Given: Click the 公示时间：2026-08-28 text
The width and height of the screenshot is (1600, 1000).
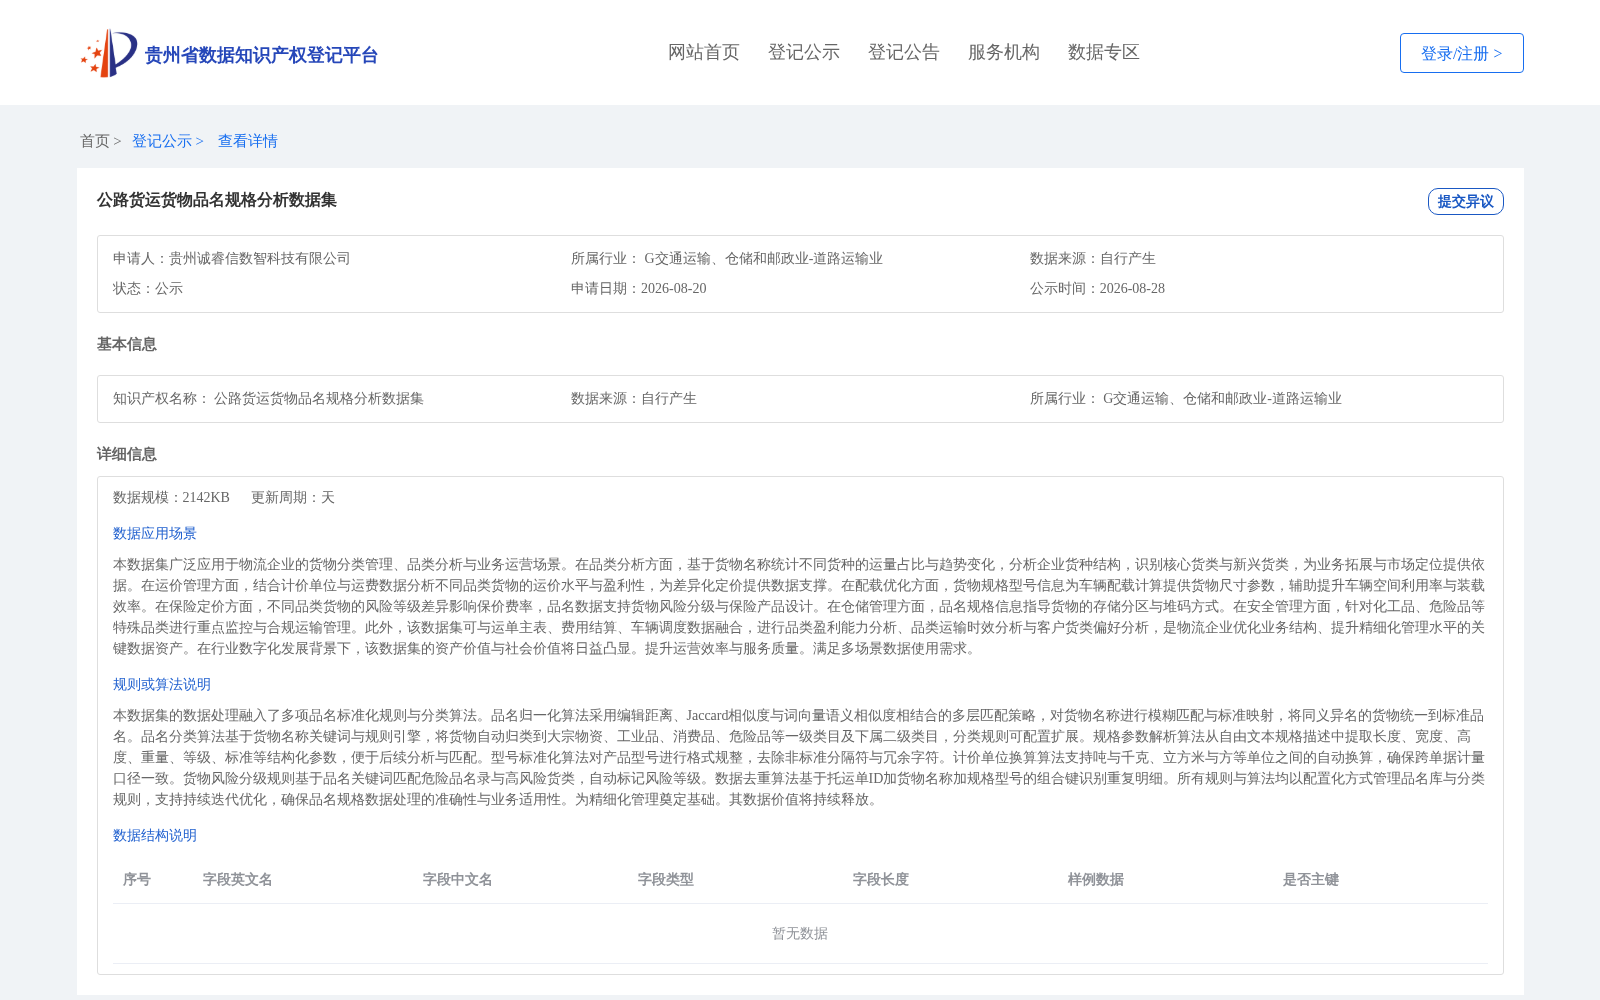Looking at the screenshot, I should click(x=1097, y=288).
